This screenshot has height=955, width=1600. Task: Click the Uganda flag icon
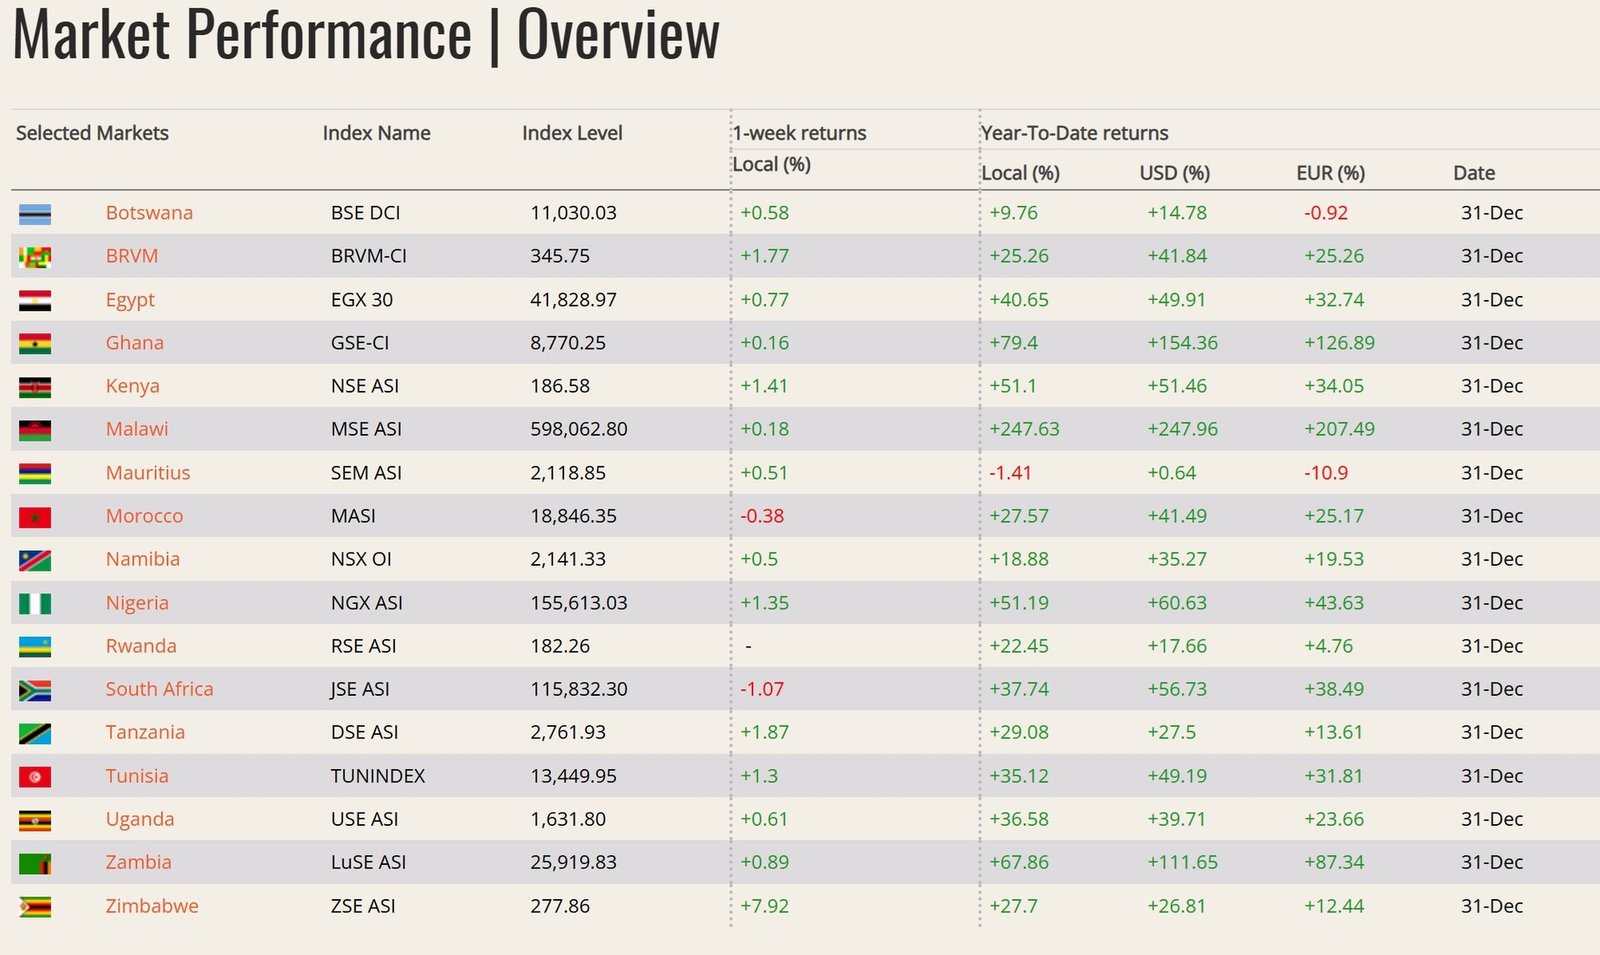(35, 820)
